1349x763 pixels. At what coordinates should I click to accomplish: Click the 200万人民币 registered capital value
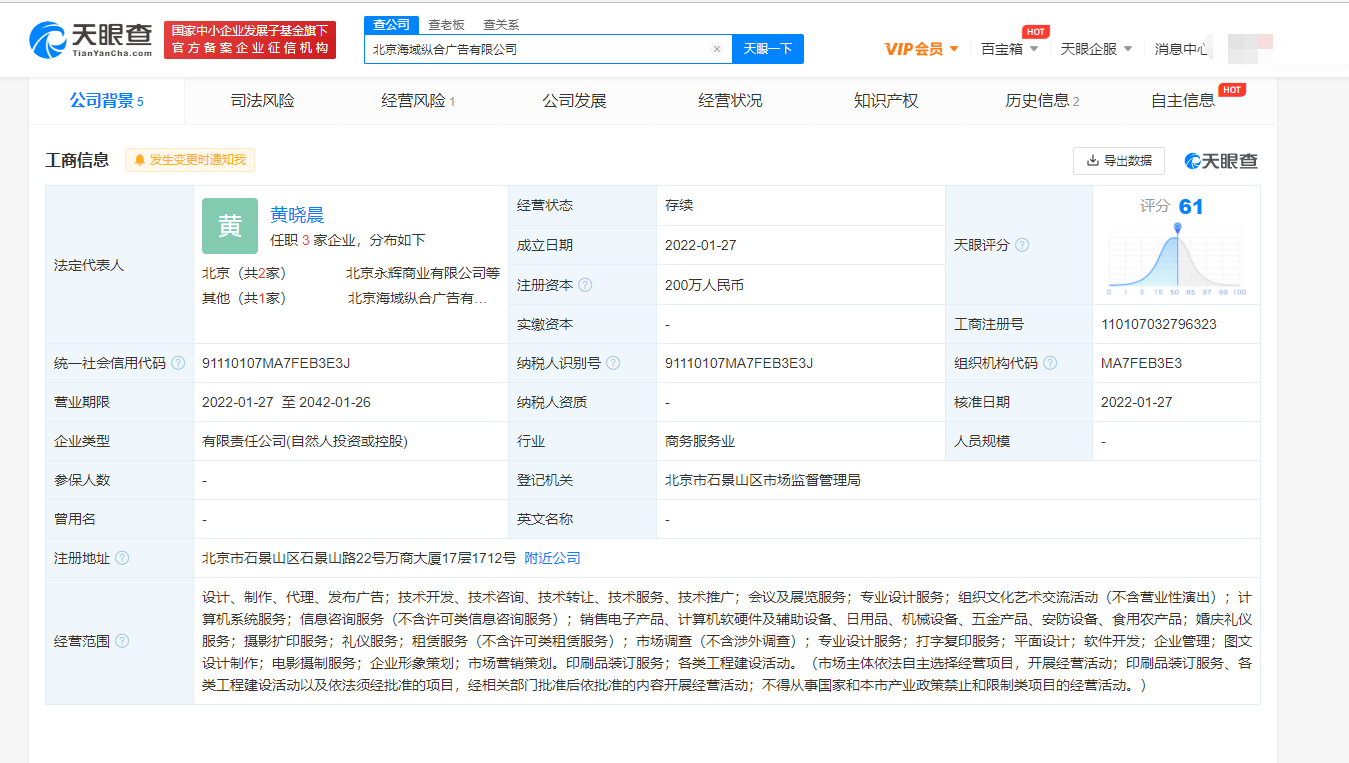point(704,285)
